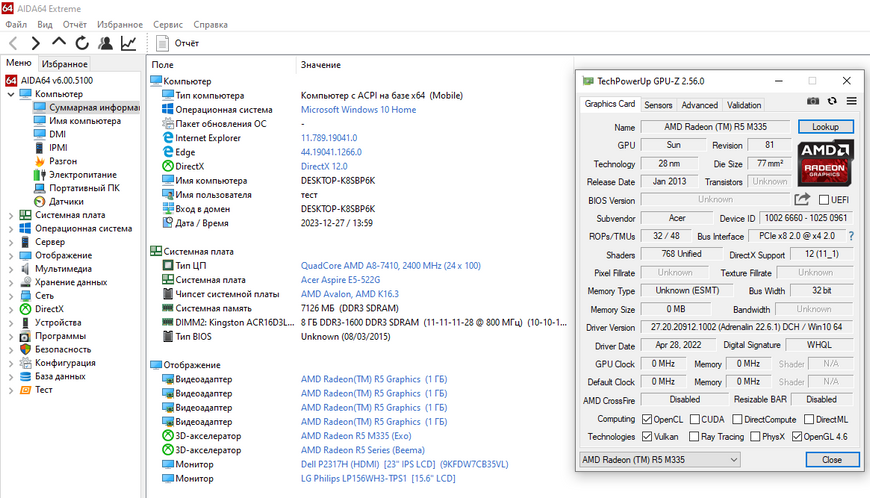Screen dimensions: 870x498
Task: Switch to the Sensors tab in GPU-Z
Action: [658, 105]
